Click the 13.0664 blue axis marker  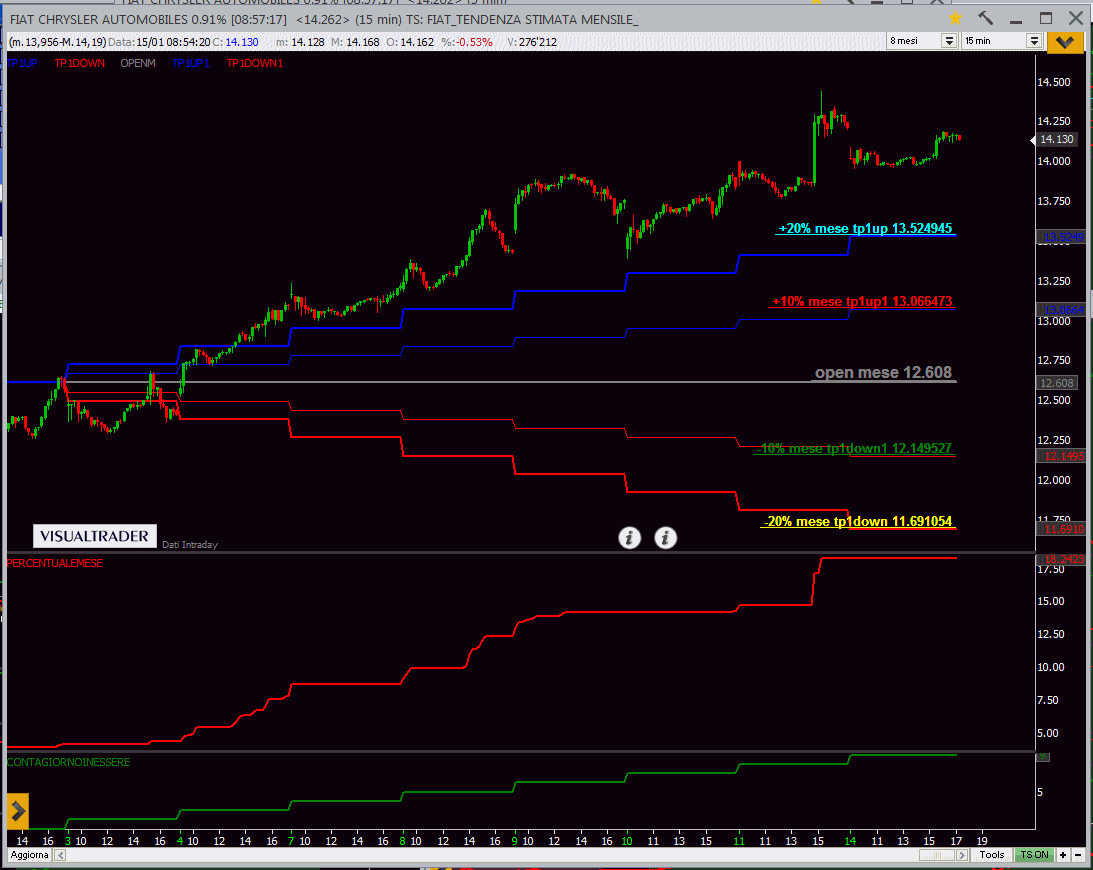1061,310
